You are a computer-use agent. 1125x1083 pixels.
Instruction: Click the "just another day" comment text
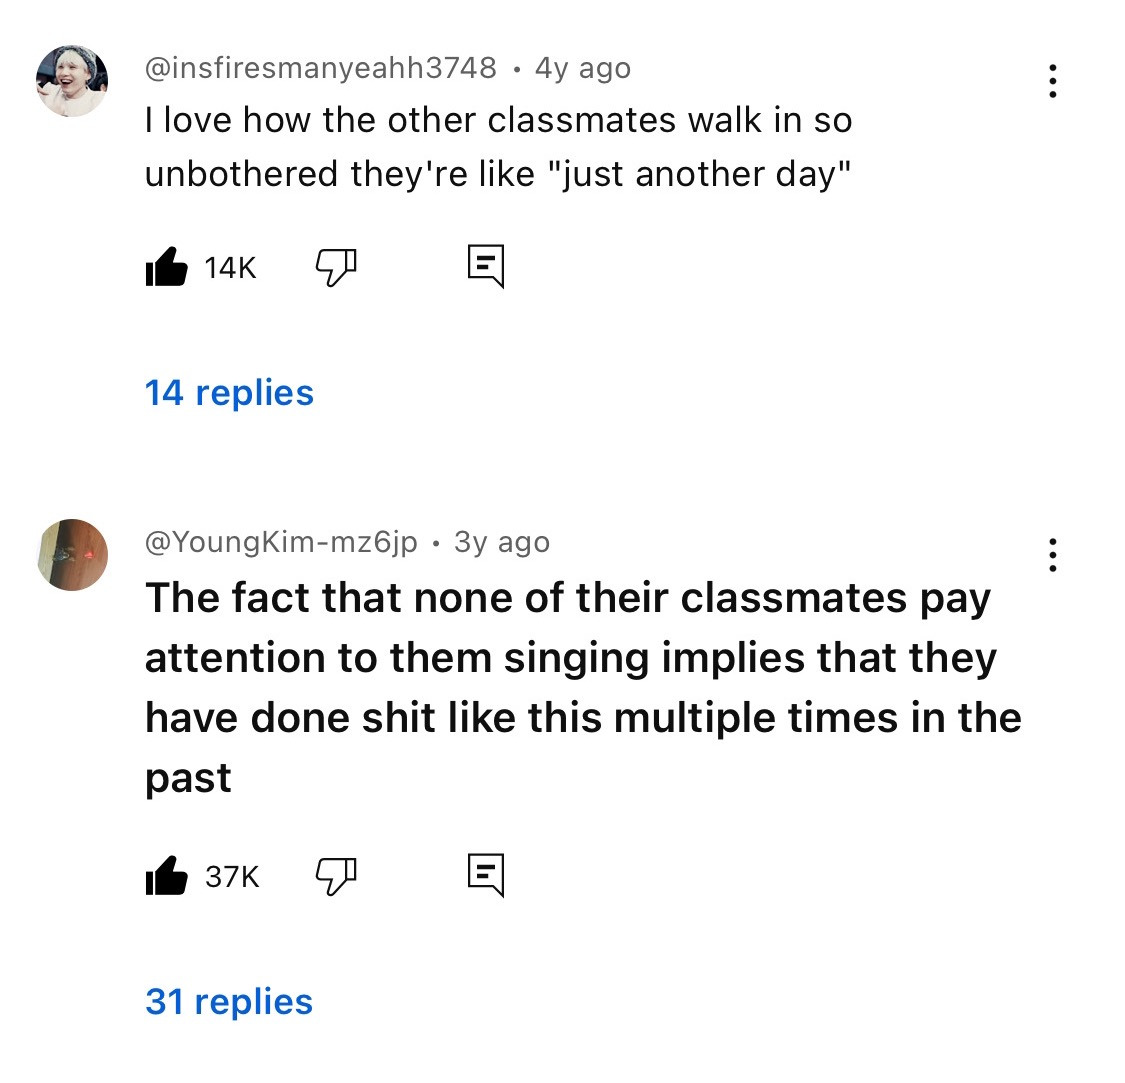point(498,147)
